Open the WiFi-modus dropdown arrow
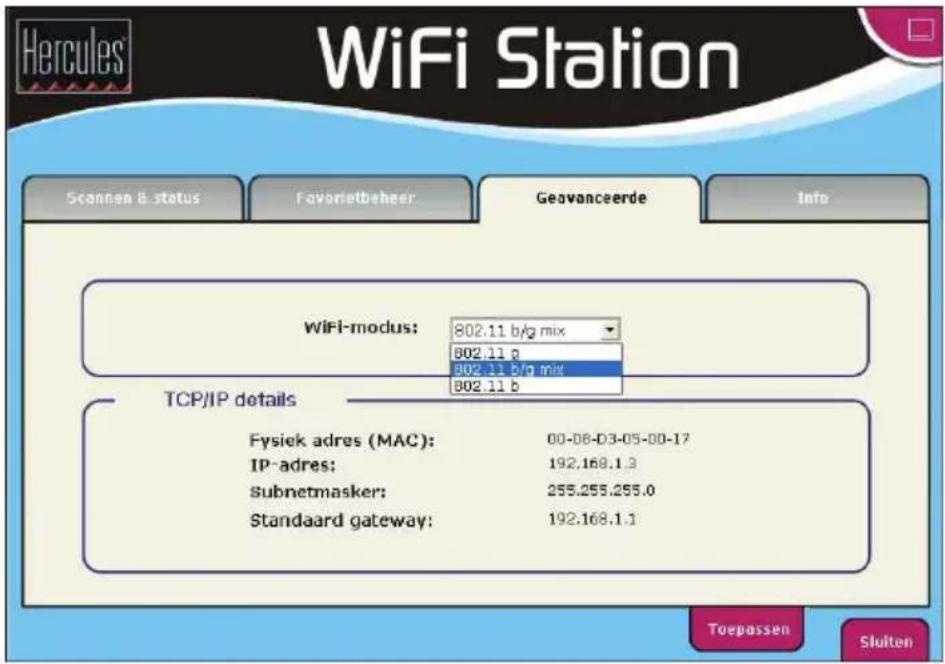 pos(610,330)
